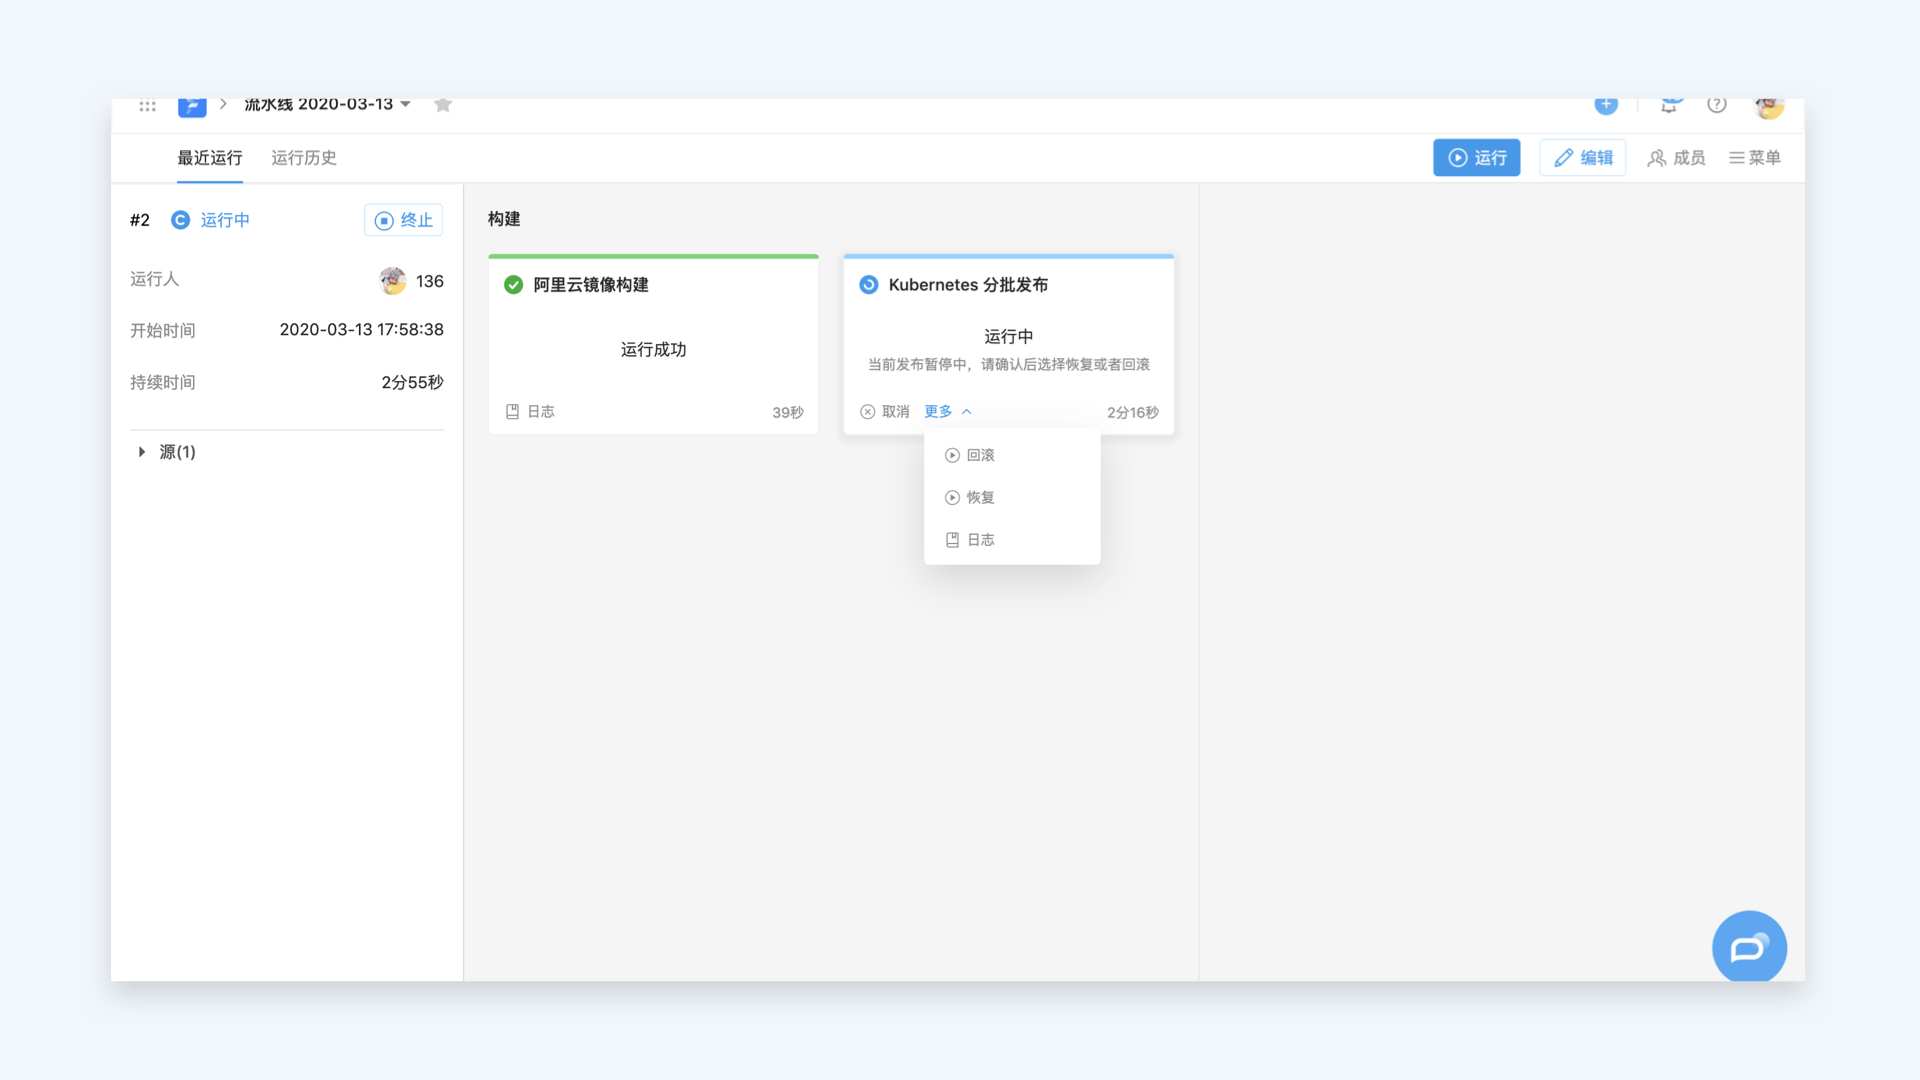Image resolution: width=1920 pixels, height=1080 pixels.
Task: Click the start time 2020-03-13 17:58:38
Action: pyautogui.click(x=362, y=330)
